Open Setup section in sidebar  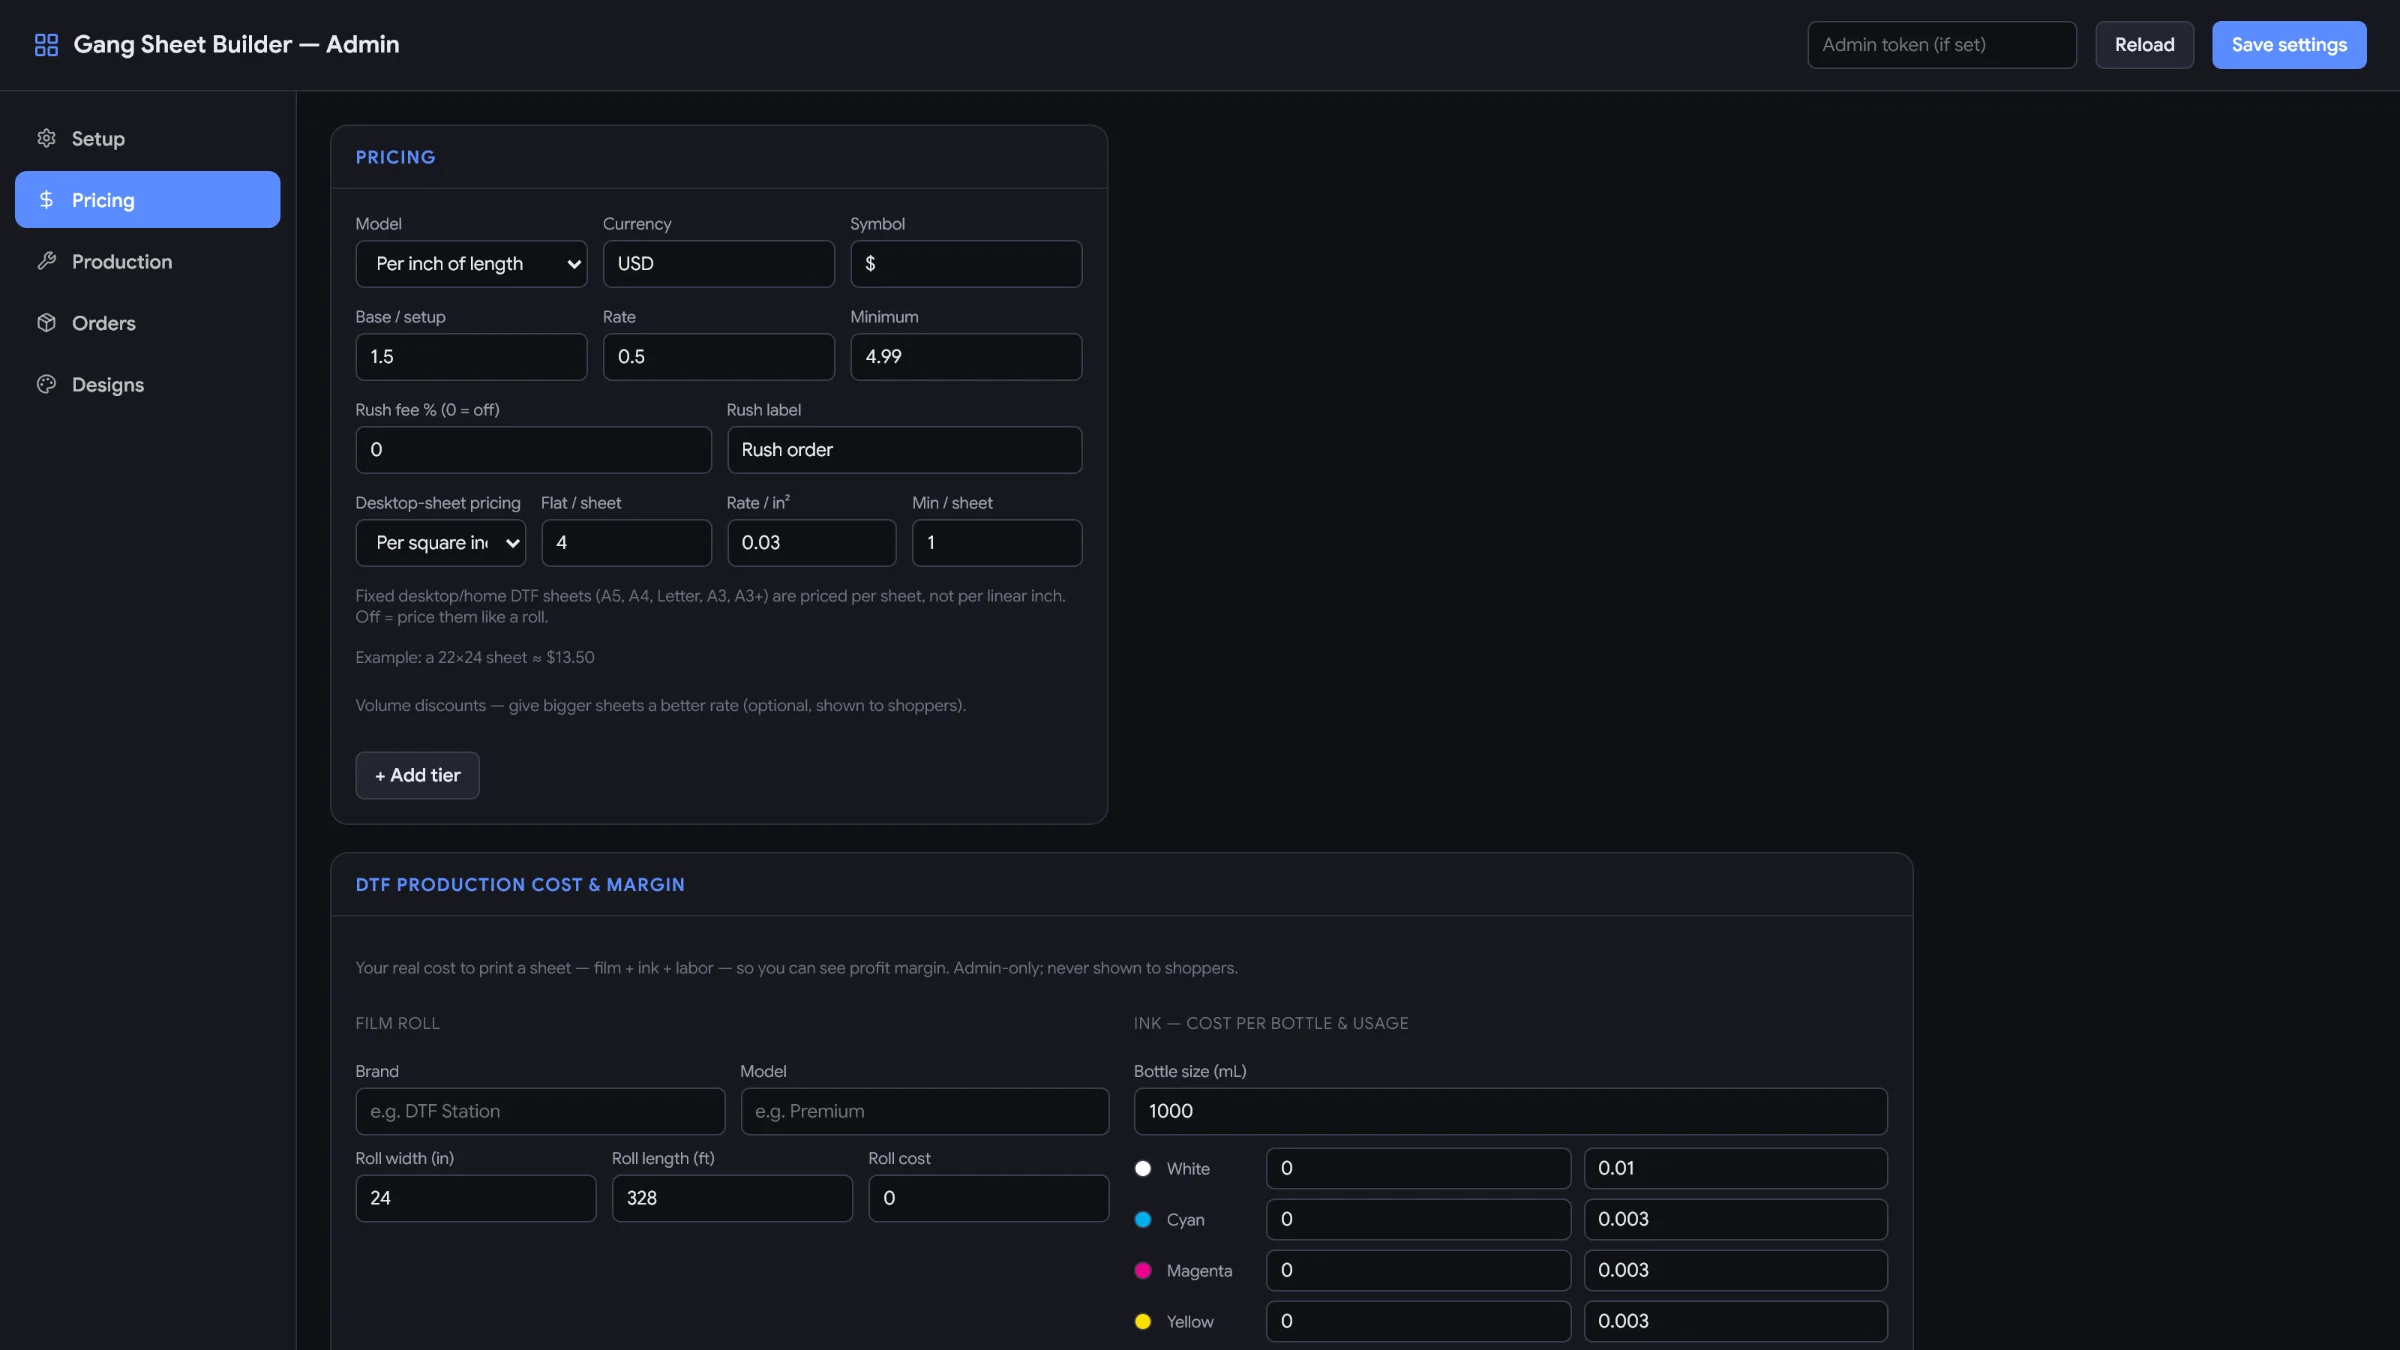(148, 138)
